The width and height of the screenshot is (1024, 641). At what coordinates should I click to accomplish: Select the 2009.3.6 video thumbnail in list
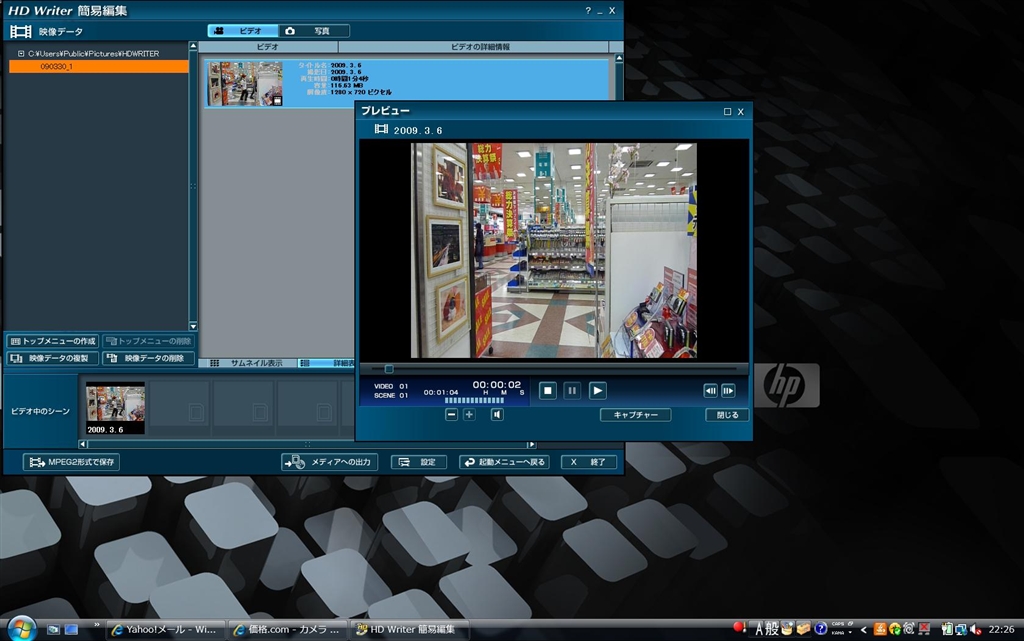coord(245,84)
